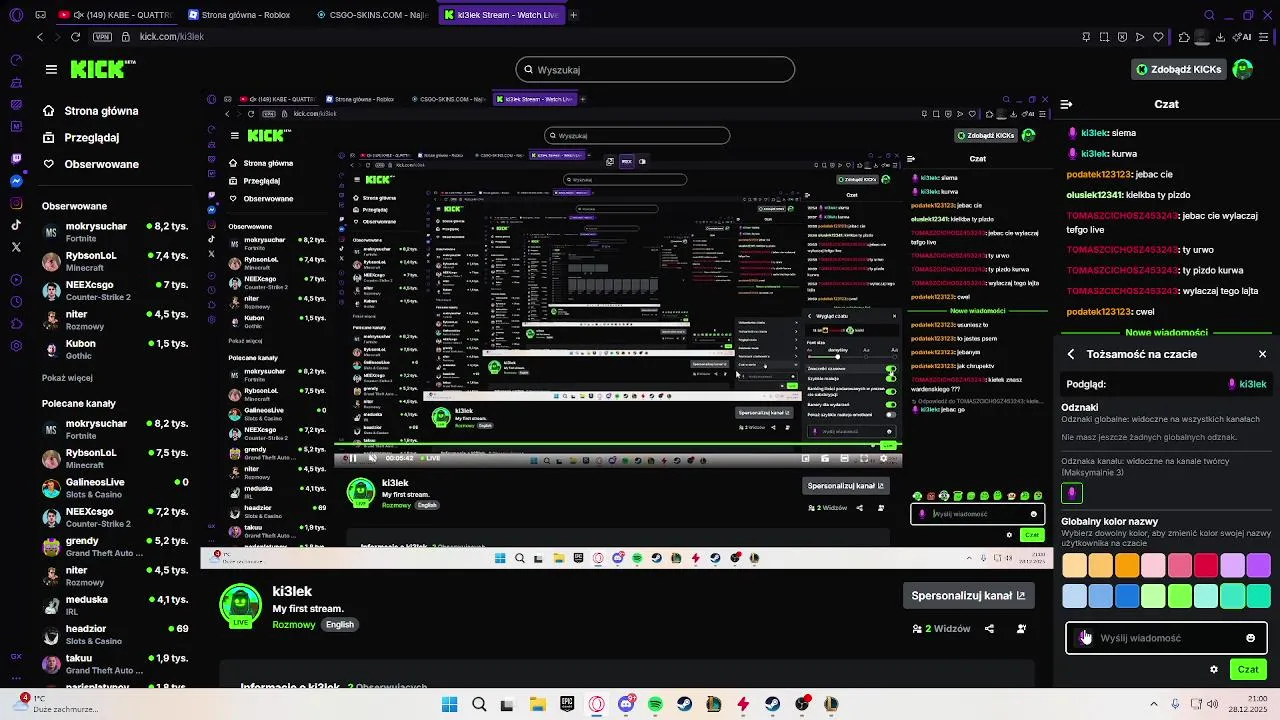View the 2 Widzów viewer list
This screenshot has height=720, width=1280.
(x=941, y=629)
